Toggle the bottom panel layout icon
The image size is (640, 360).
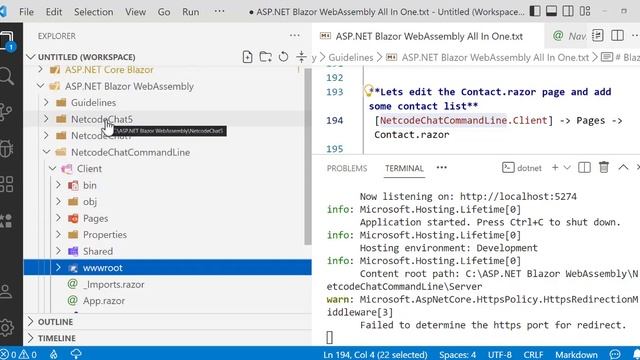tap(551, 11)
